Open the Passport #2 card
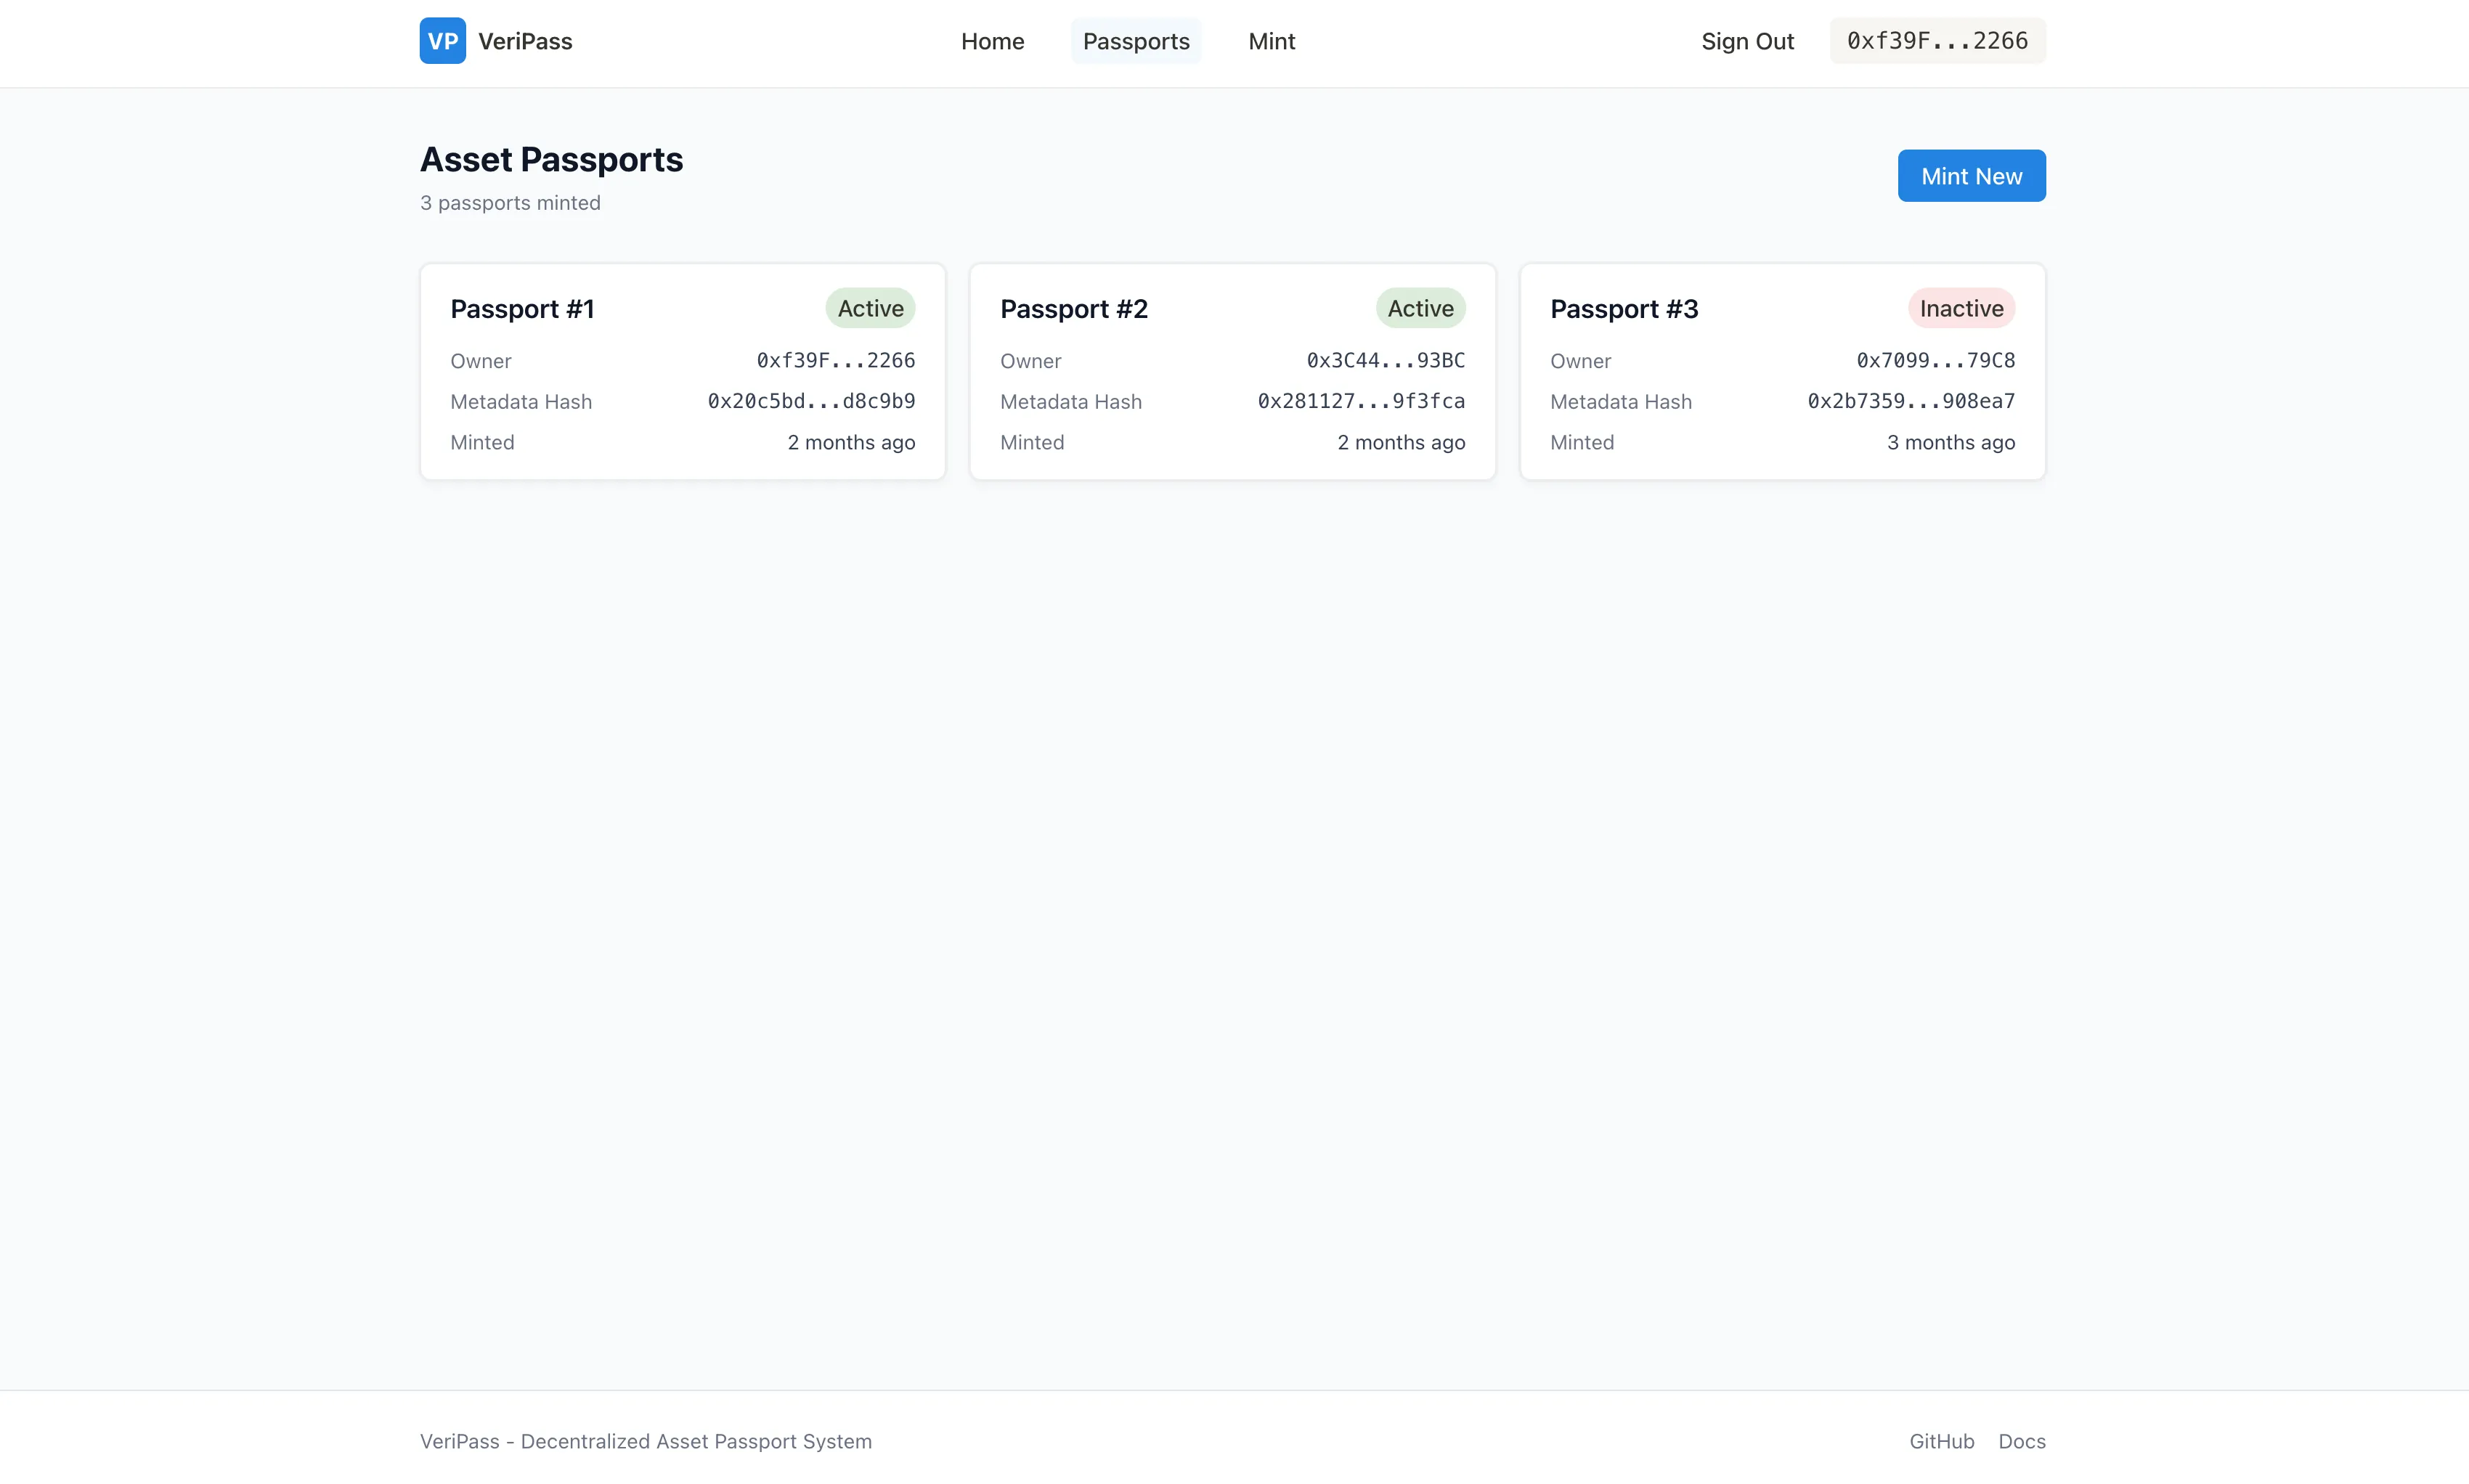Screen dimensions: 2469x1484 (x=1232, y=371)
